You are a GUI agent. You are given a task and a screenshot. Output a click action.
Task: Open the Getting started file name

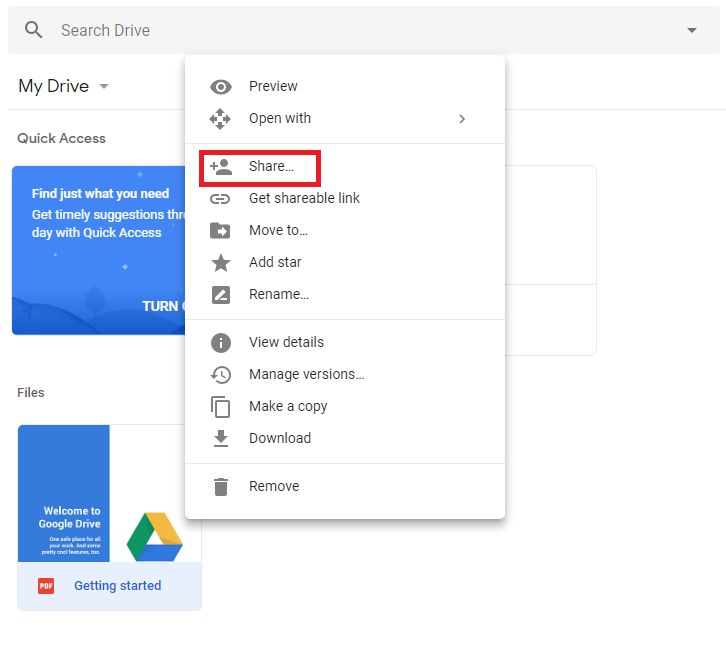[x=117, y=586]
